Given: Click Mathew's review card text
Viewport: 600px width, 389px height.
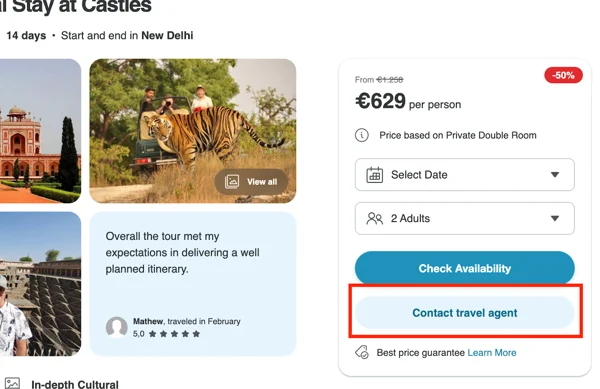Looking at the screenshot, I should 182,252.
